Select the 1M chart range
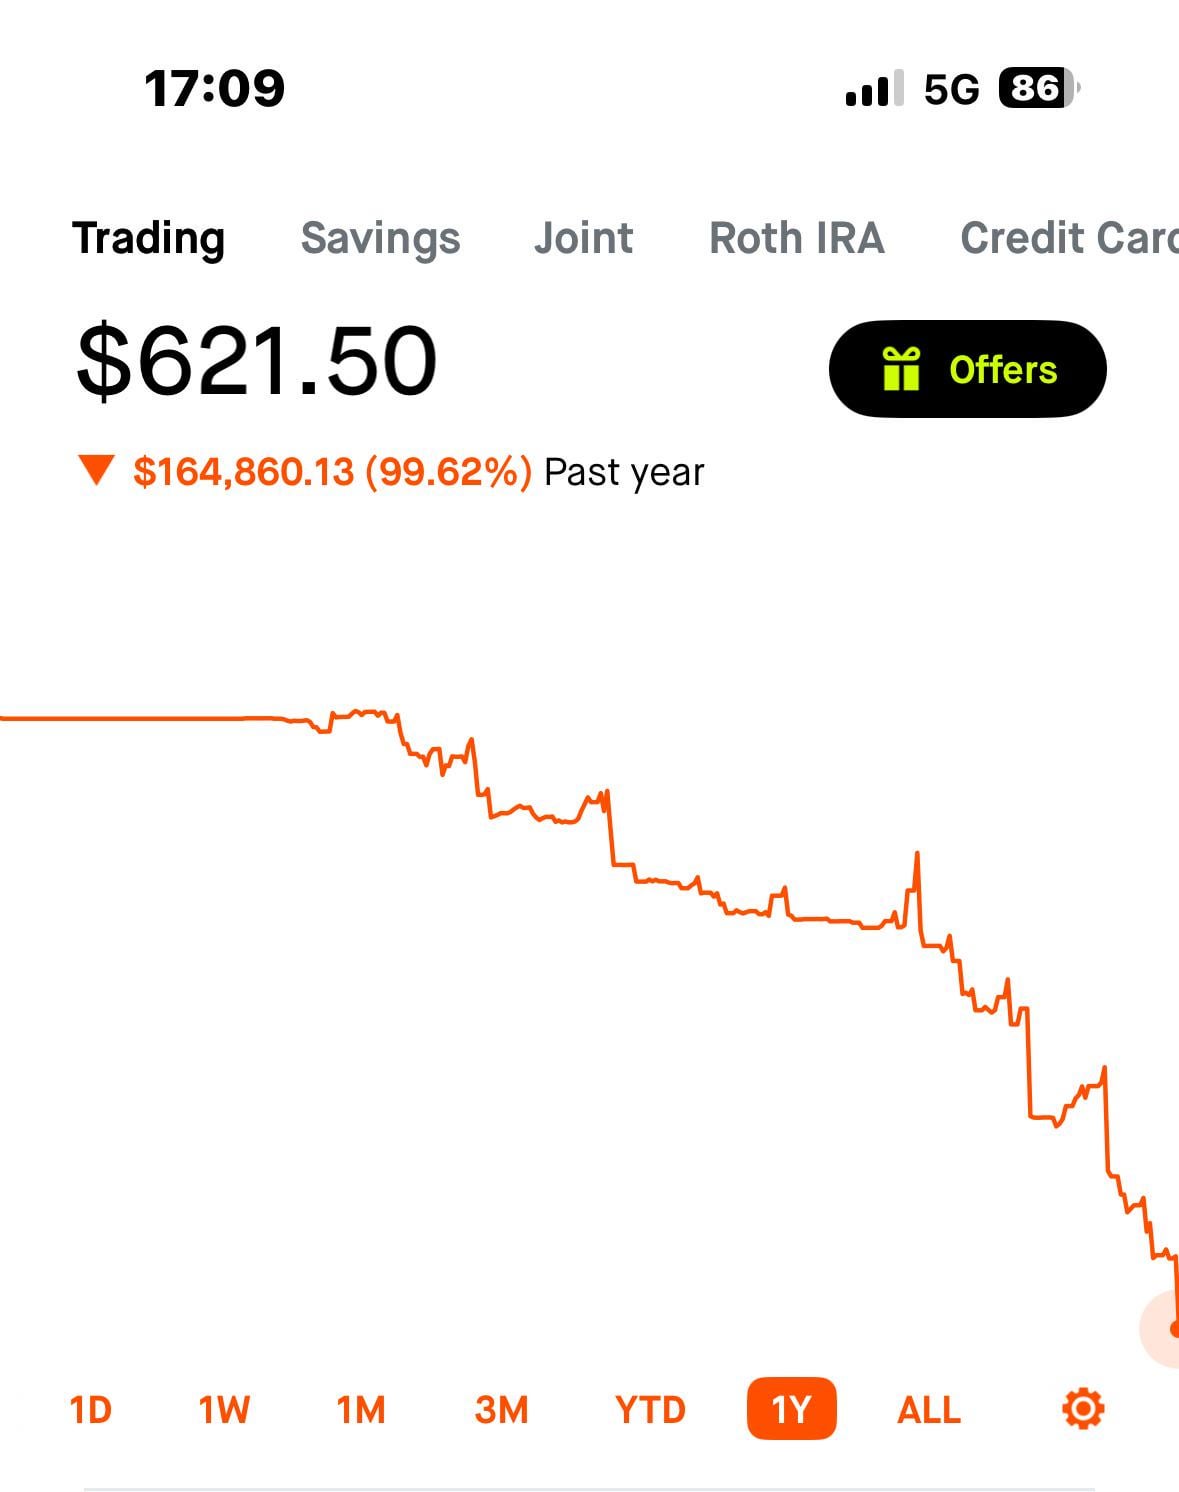The width and height of the screenshot is (1179, 1492). coord(360,1410)
